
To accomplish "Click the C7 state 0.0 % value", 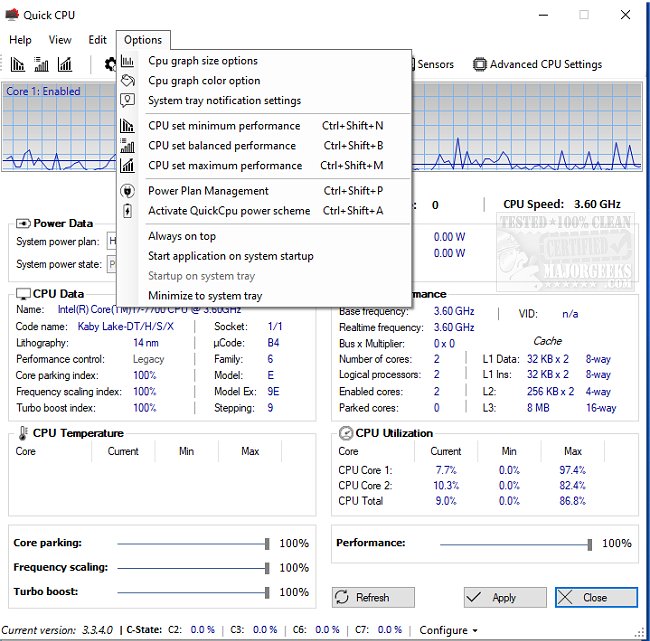I will click(x=390, y=630).
